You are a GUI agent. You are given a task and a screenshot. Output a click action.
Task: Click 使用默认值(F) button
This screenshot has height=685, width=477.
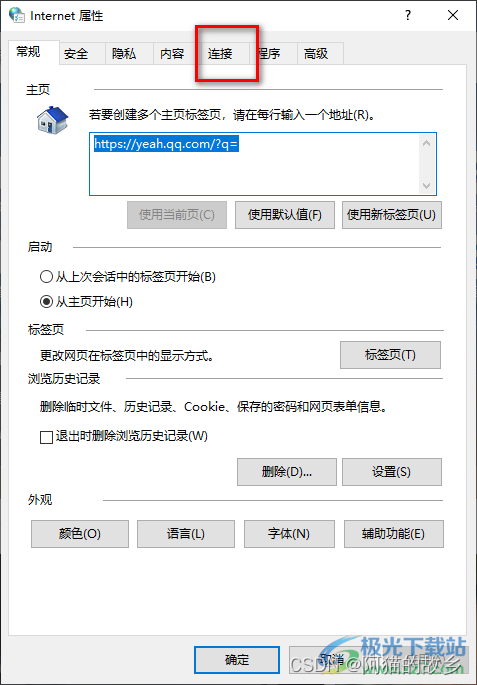coord(285,215)
